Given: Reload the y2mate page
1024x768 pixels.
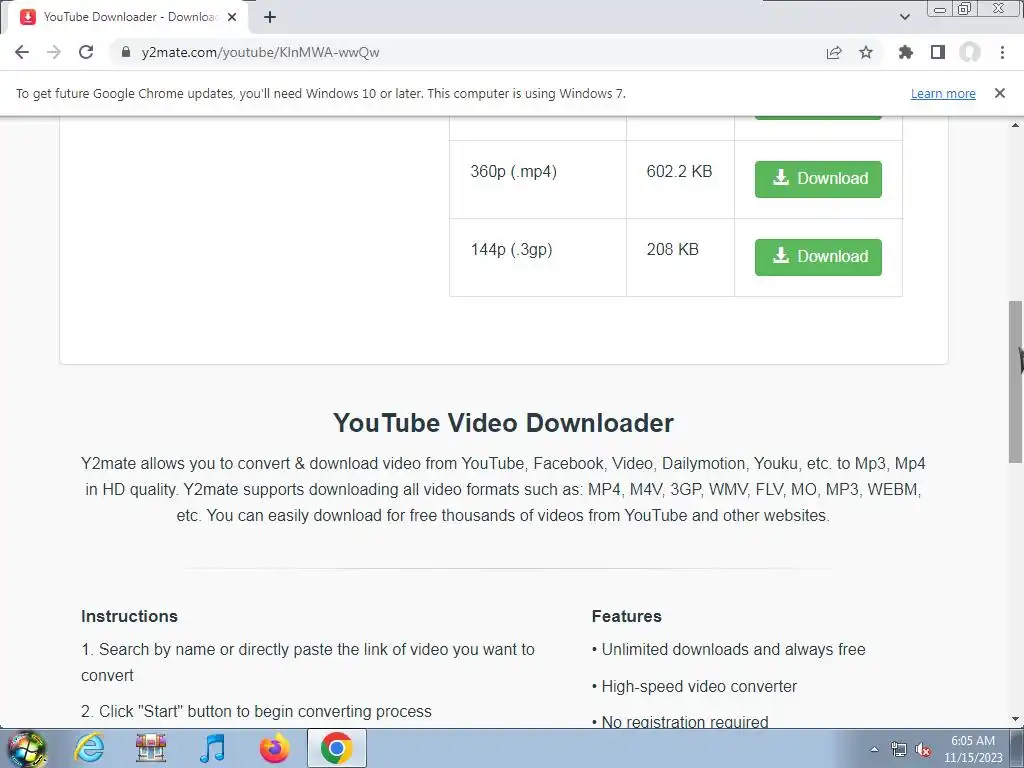Looking at the screenshot, I should [x=86, y=52].
